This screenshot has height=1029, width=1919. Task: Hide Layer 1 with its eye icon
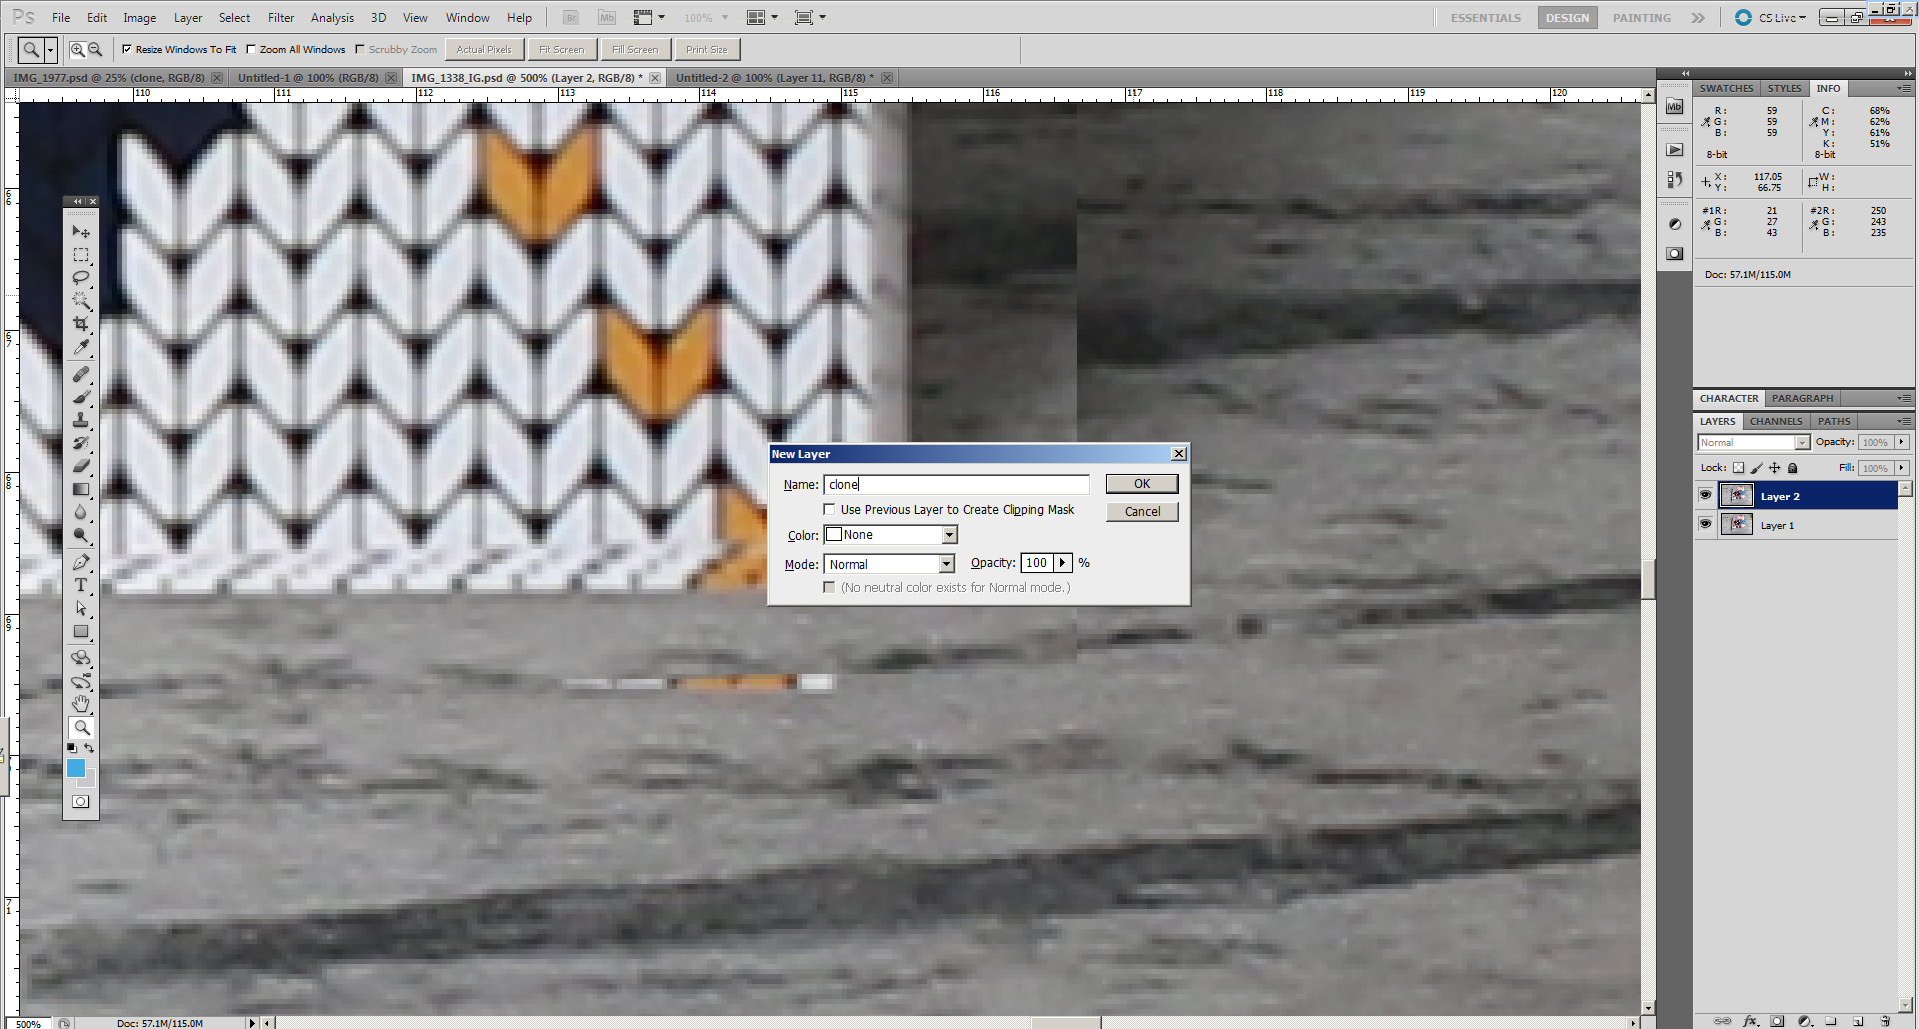(1705, 524)
